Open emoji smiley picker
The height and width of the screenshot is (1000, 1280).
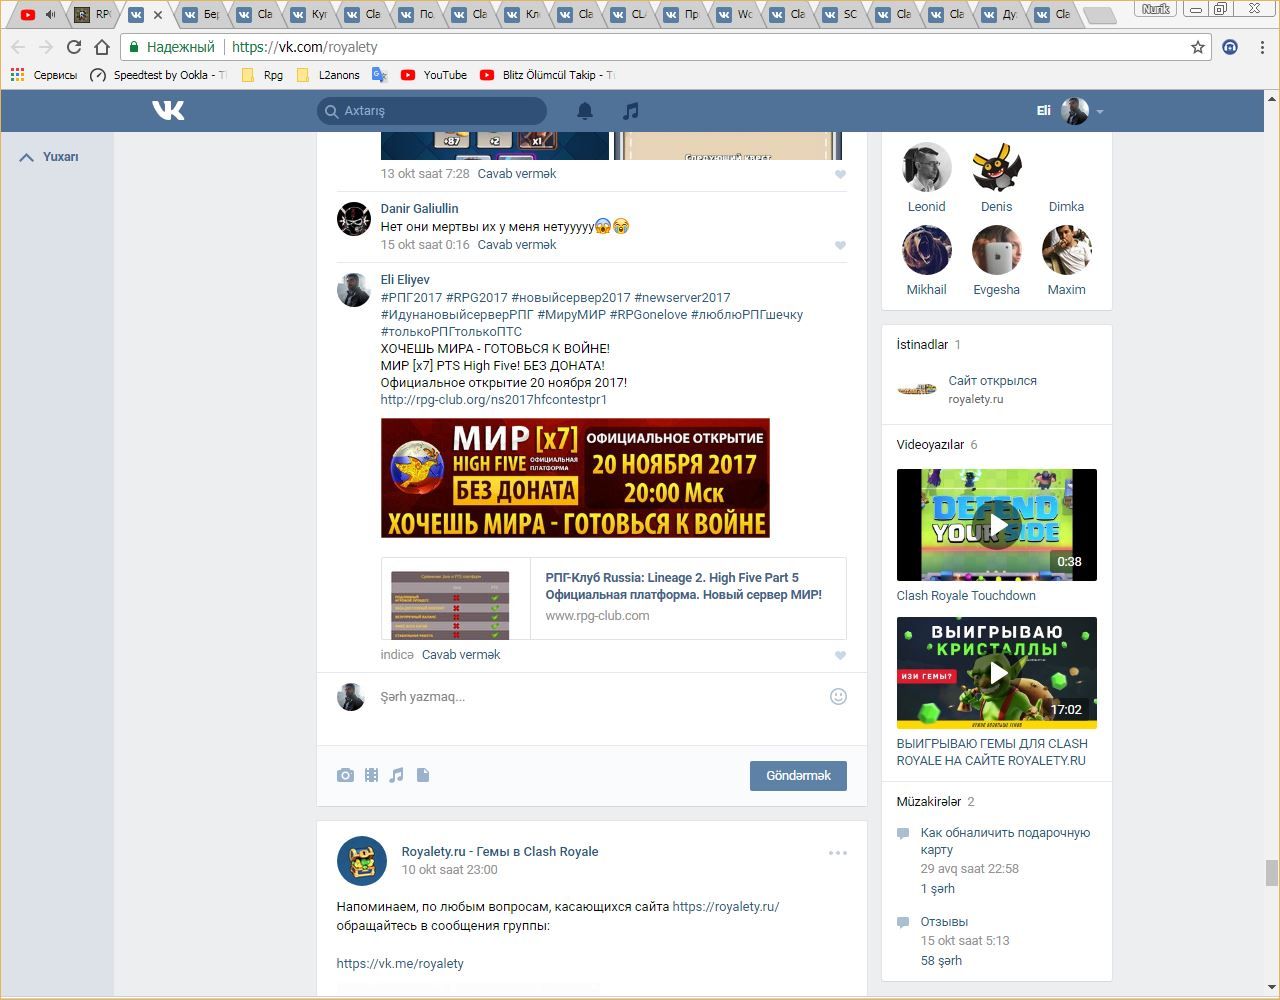(839, 696)
